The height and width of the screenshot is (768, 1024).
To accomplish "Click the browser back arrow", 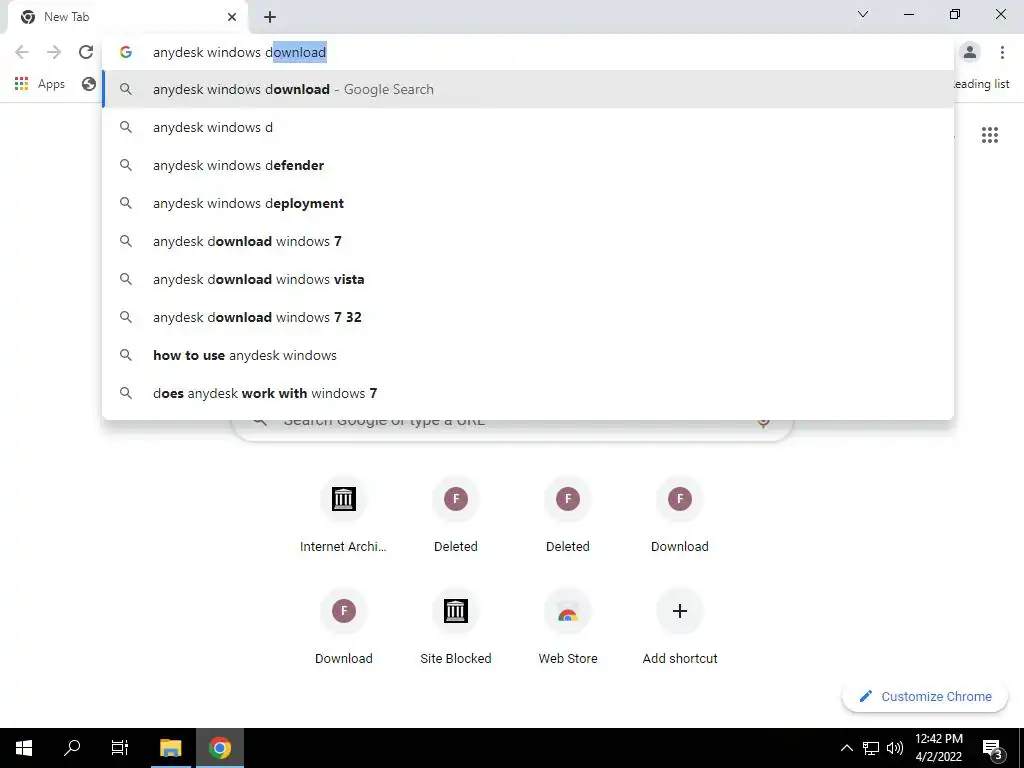I will (x=22, y=52).
